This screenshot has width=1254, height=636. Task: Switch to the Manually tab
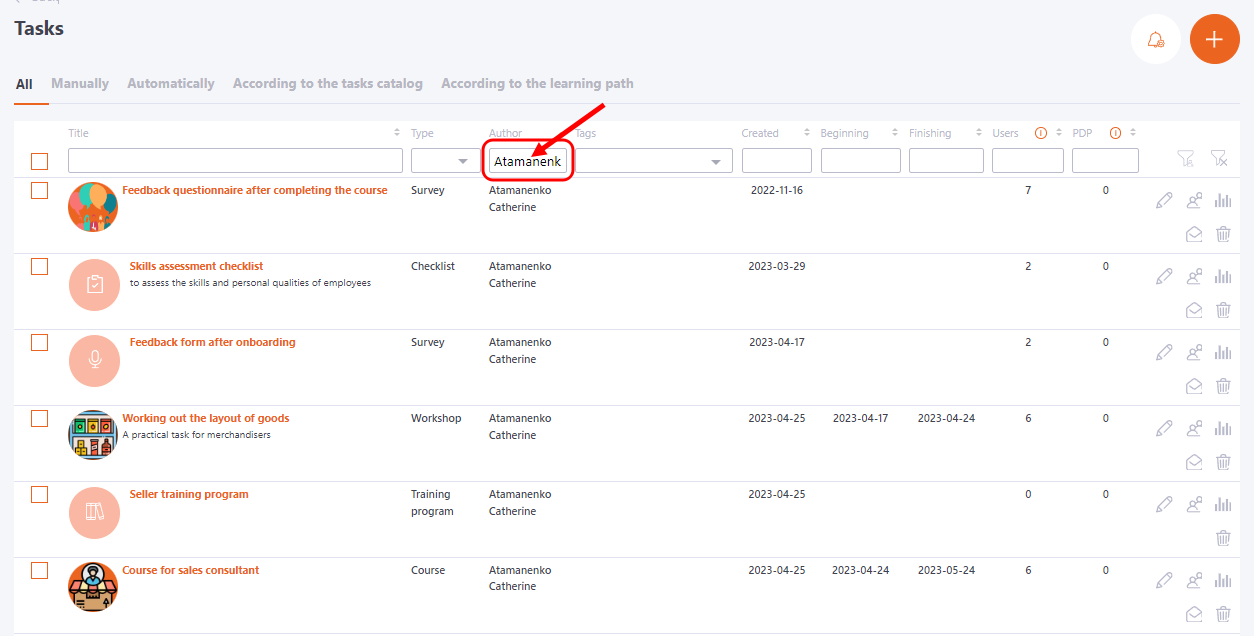coord(80,84)
